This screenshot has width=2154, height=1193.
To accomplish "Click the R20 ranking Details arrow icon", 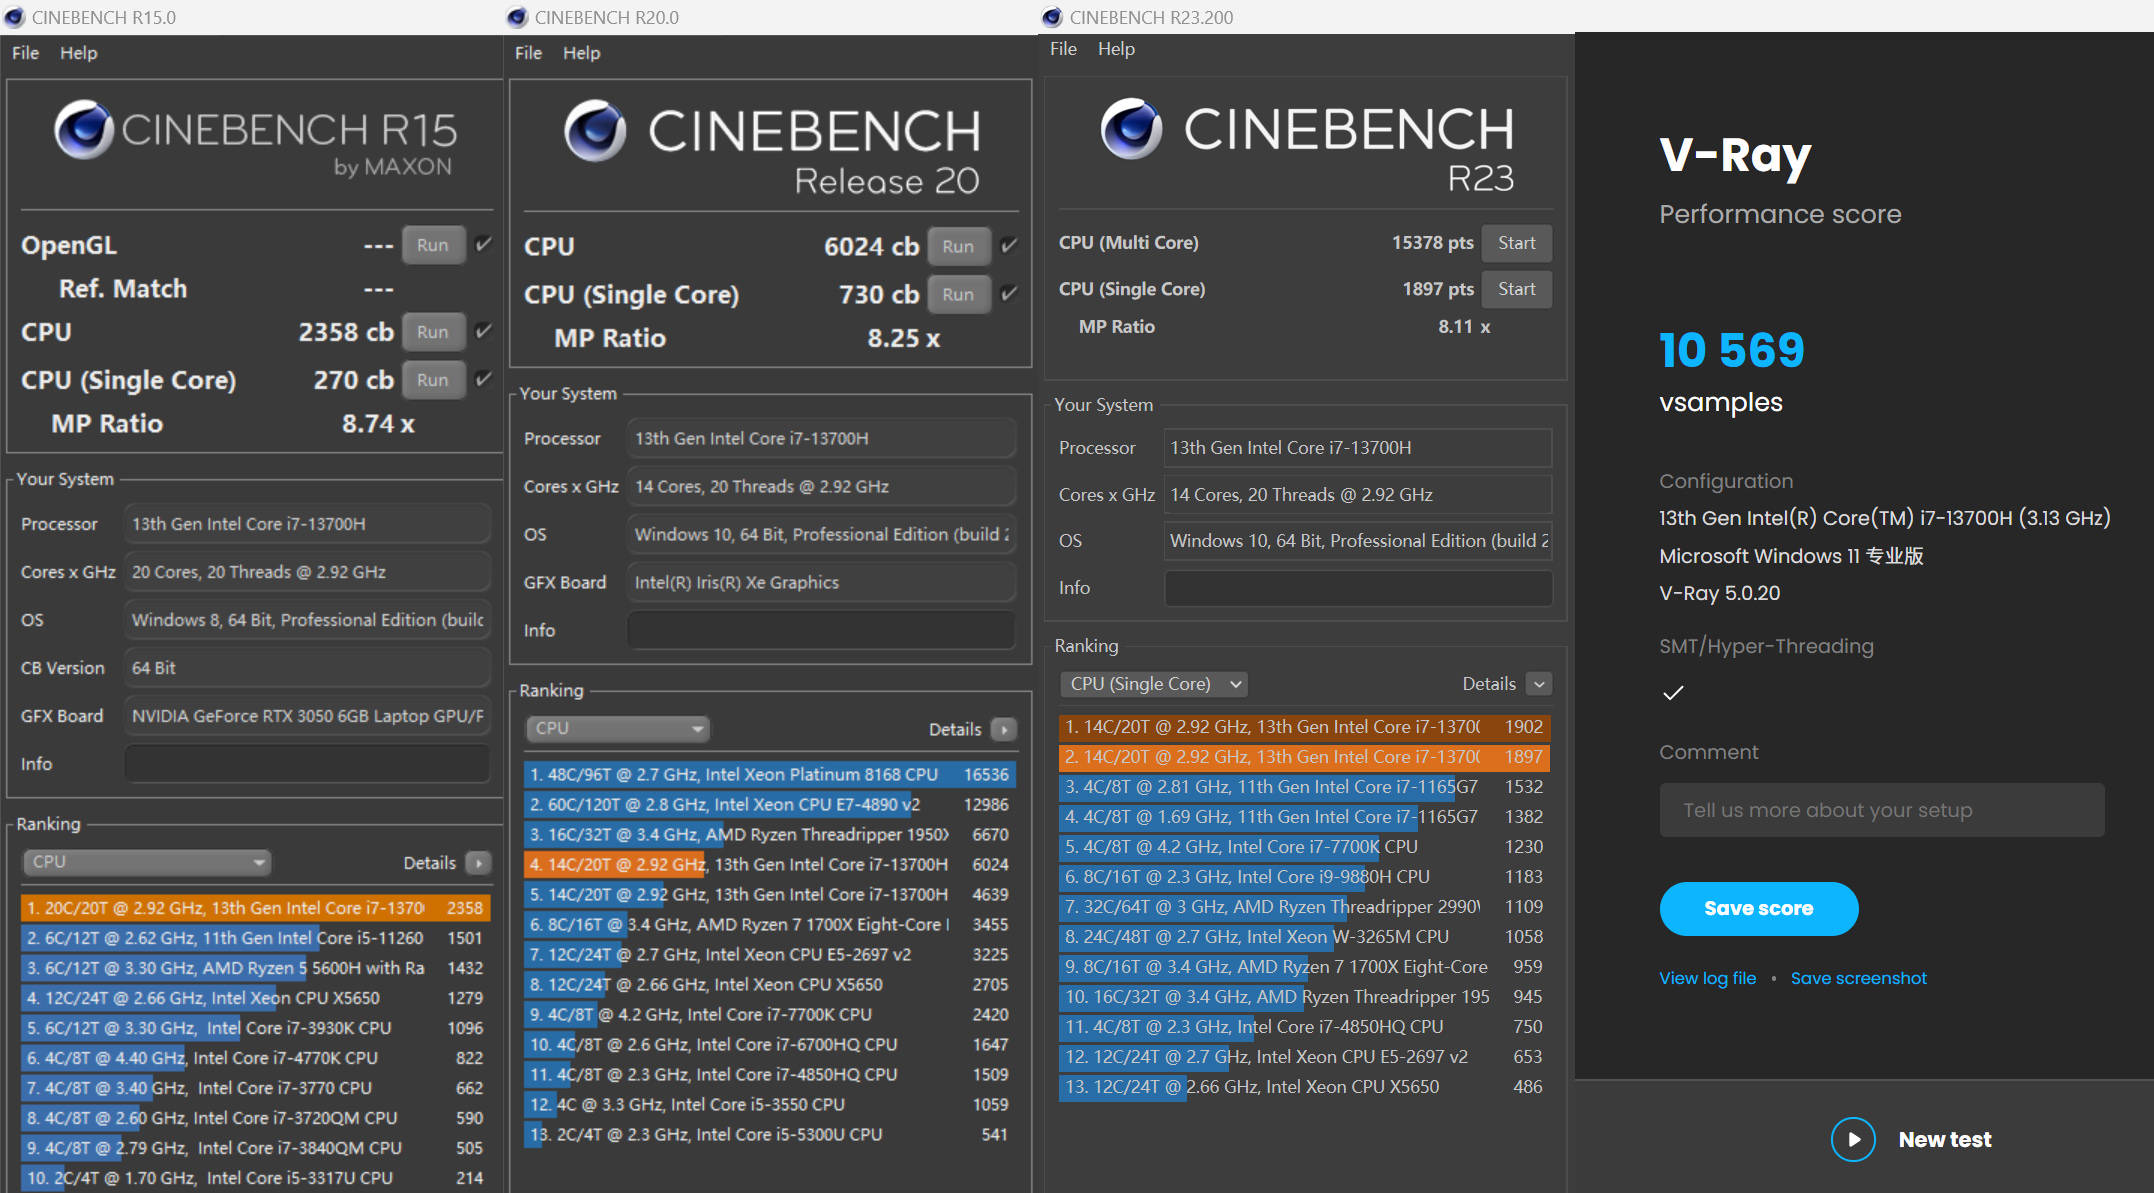I will point(1004,729).
